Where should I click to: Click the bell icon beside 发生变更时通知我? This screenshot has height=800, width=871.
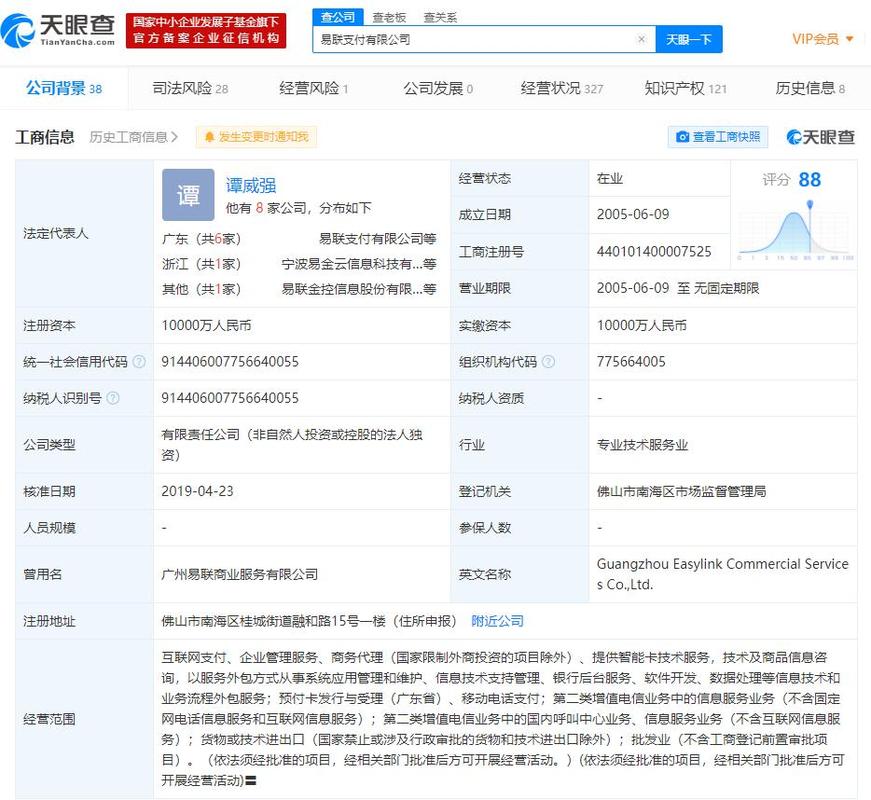click(209, 136)
